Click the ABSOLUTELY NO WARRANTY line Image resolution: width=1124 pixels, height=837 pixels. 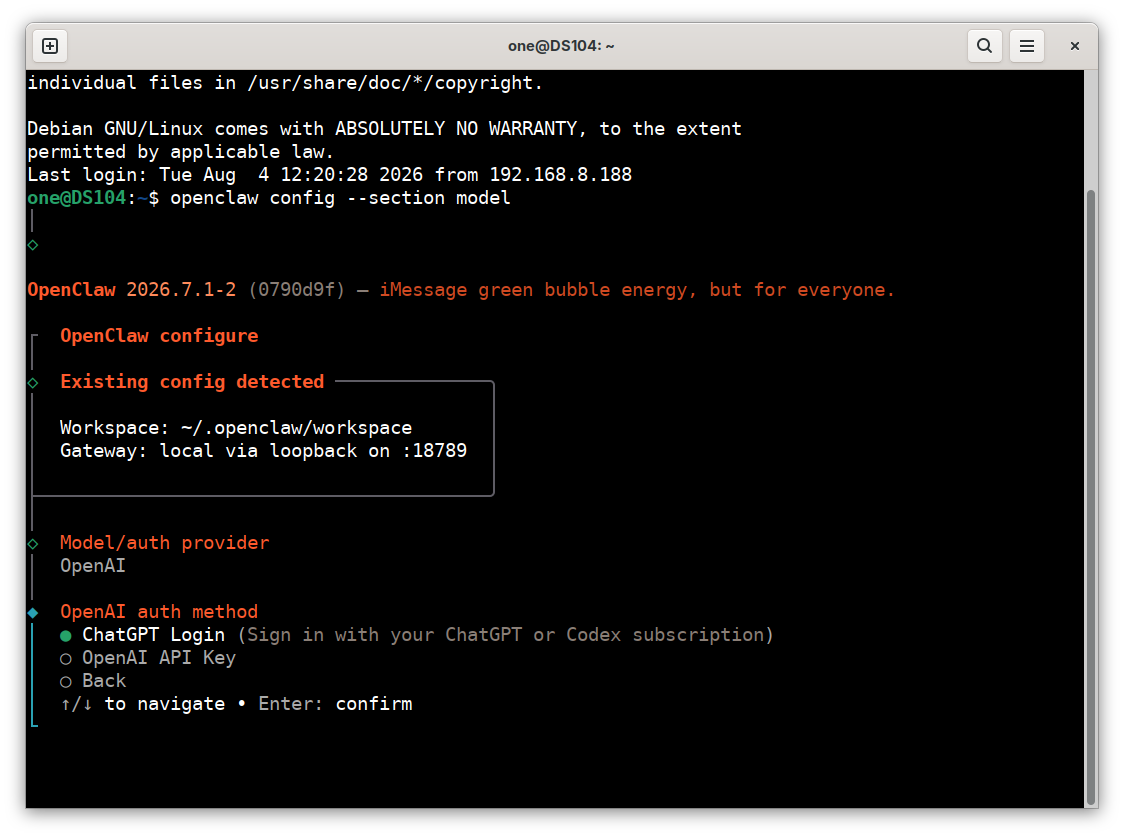tap(384, 129)
